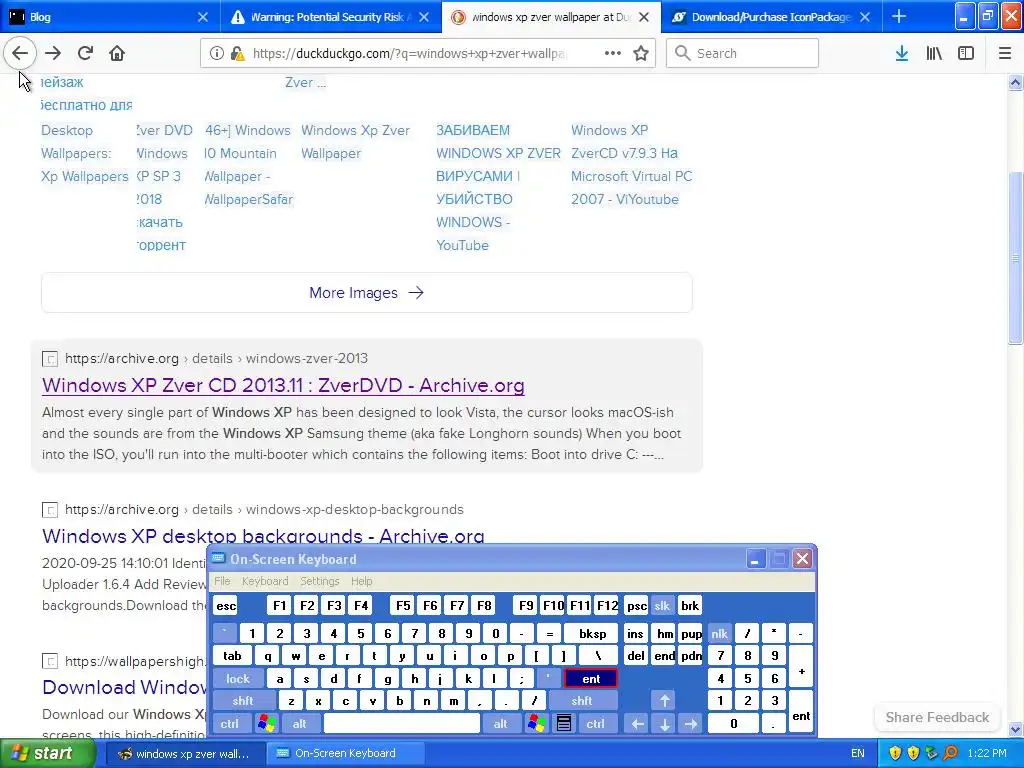1024x768 pixels.
Task: Show site information icon in address bar
Action: click(x=216, y=53)
